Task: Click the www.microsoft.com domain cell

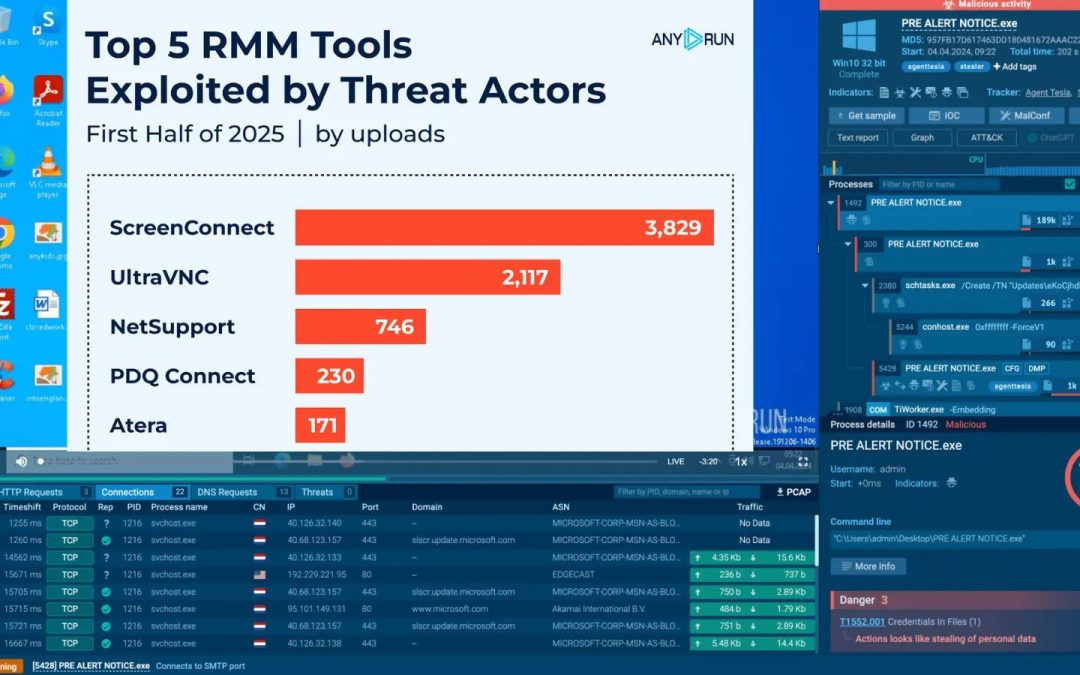Action: tap(450, 609)
